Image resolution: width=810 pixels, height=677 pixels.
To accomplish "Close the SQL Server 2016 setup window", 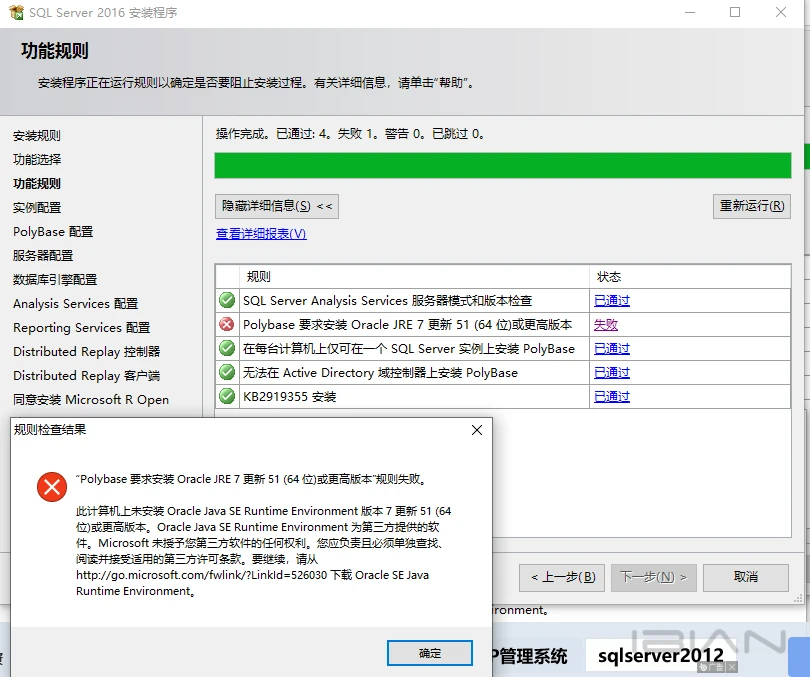I will coord(781,12).
